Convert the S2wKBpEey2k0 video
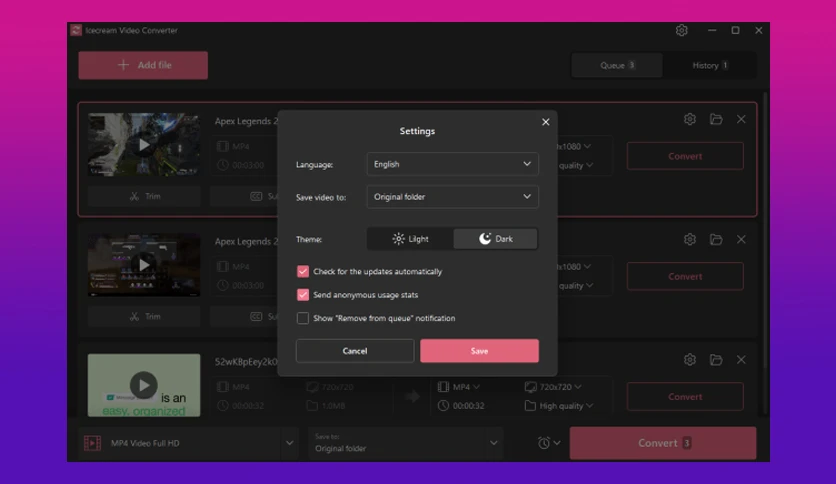The image size is (836, 484). [685, 397]
